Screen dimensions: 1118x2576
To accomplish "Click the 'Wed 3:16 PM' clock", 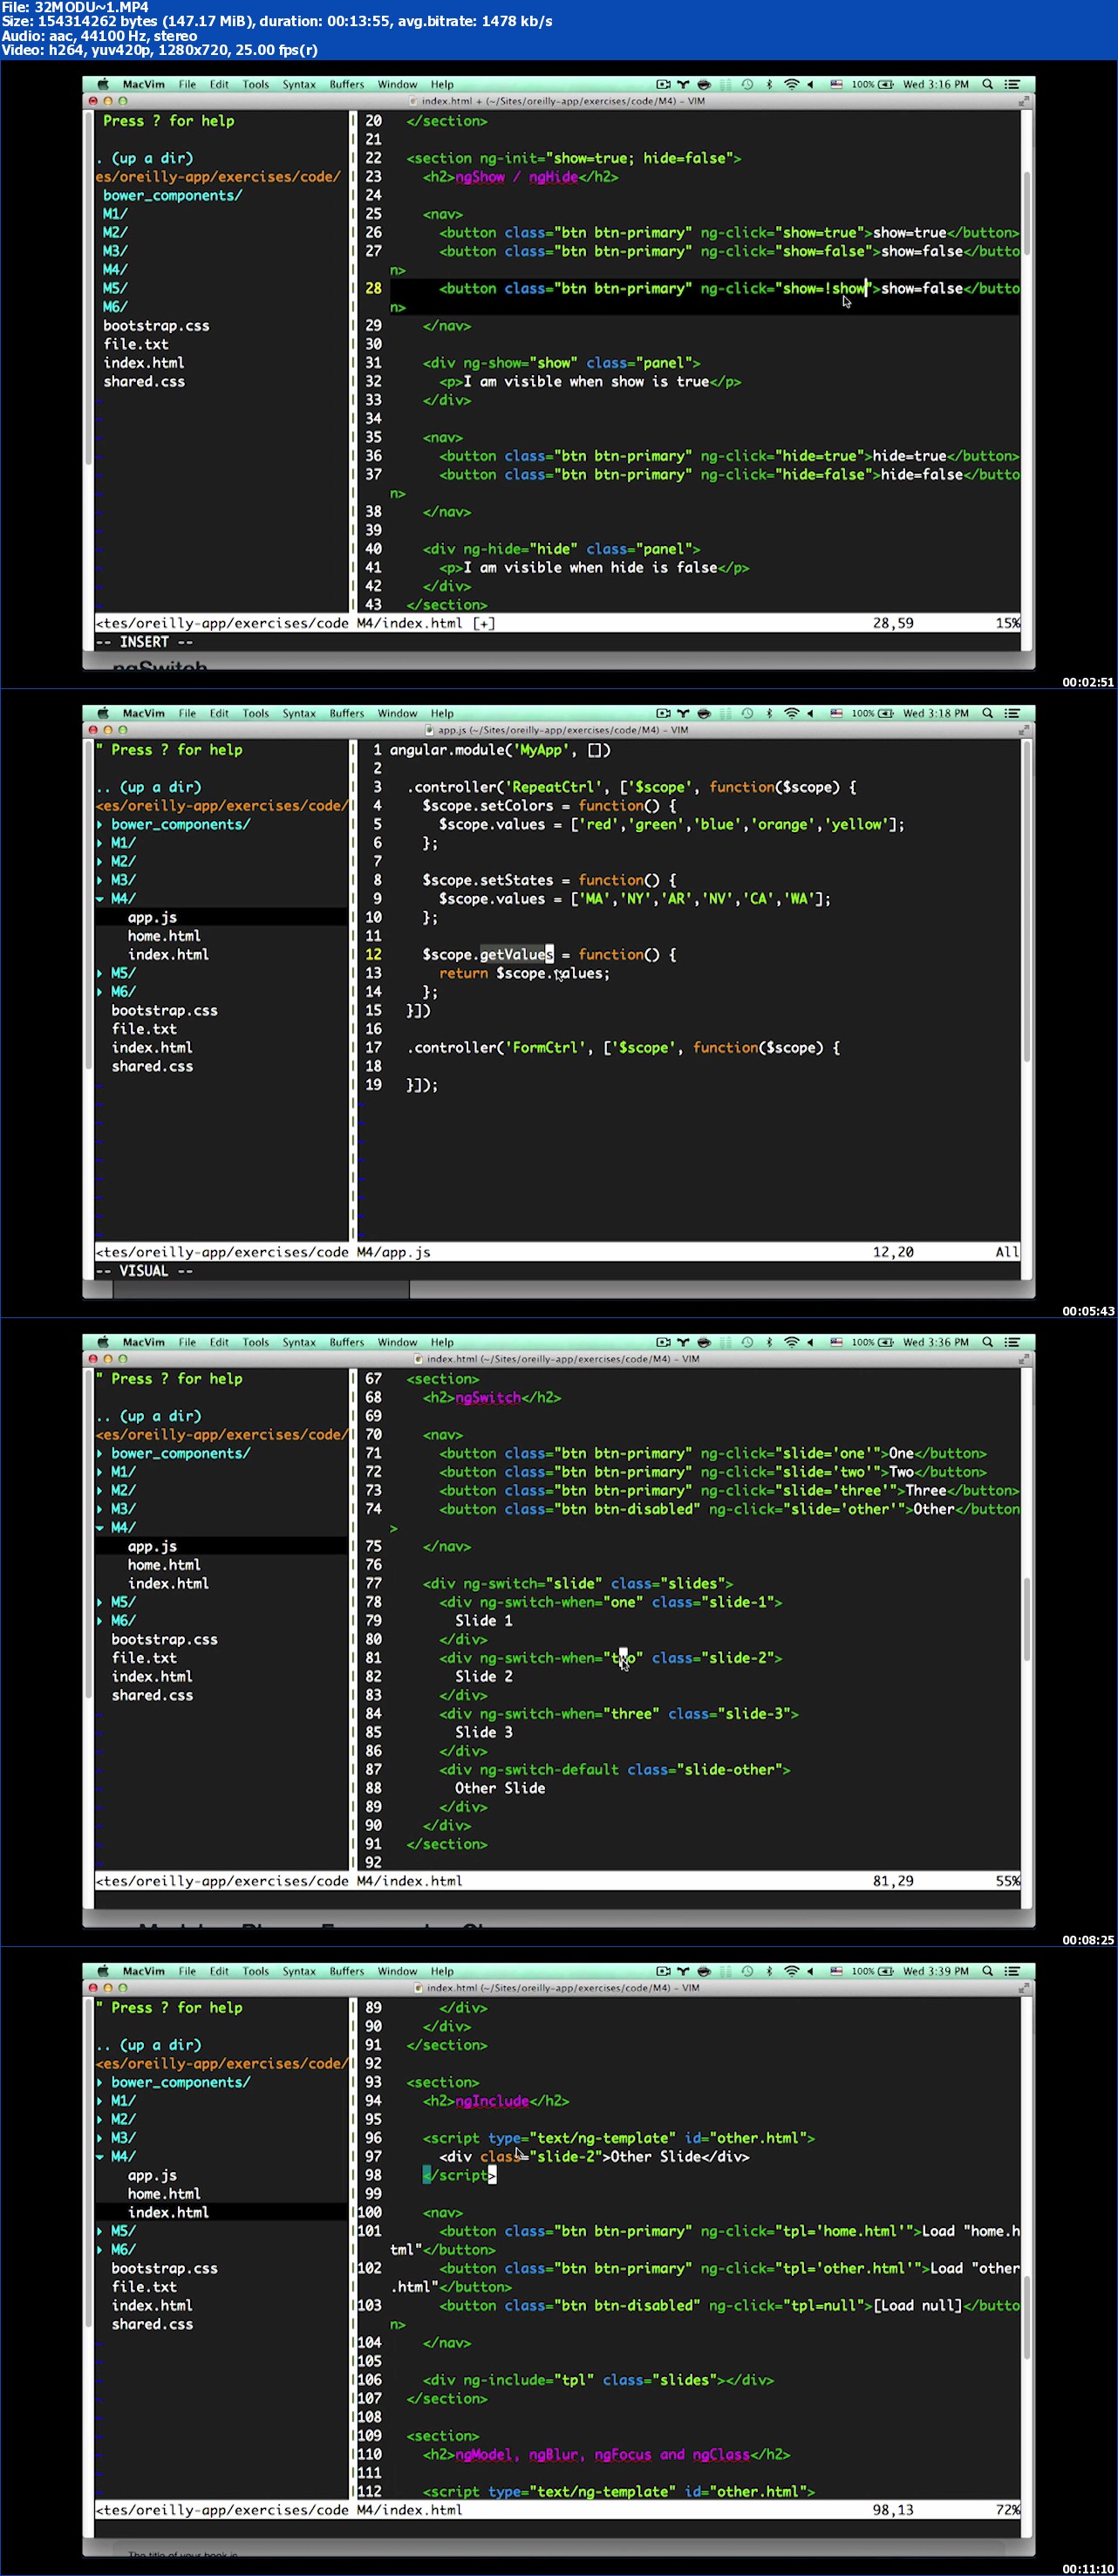I will coord(936,85).
